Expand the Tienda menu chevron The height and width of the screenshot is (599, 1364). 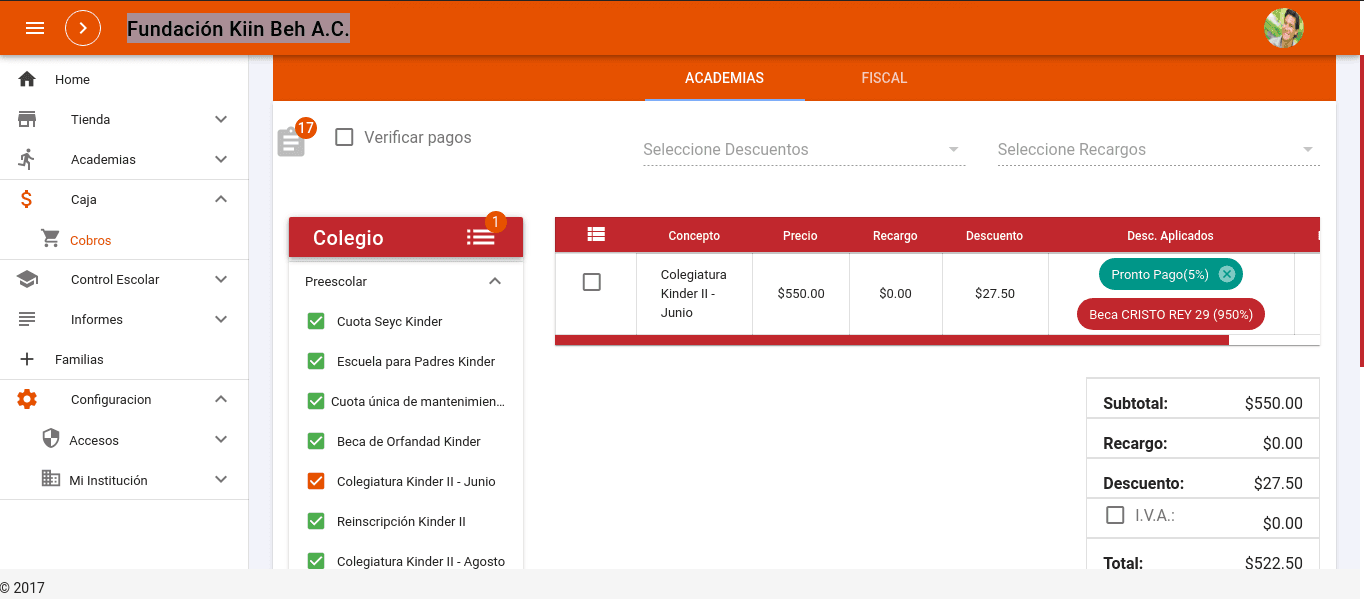tap(221, 119)
